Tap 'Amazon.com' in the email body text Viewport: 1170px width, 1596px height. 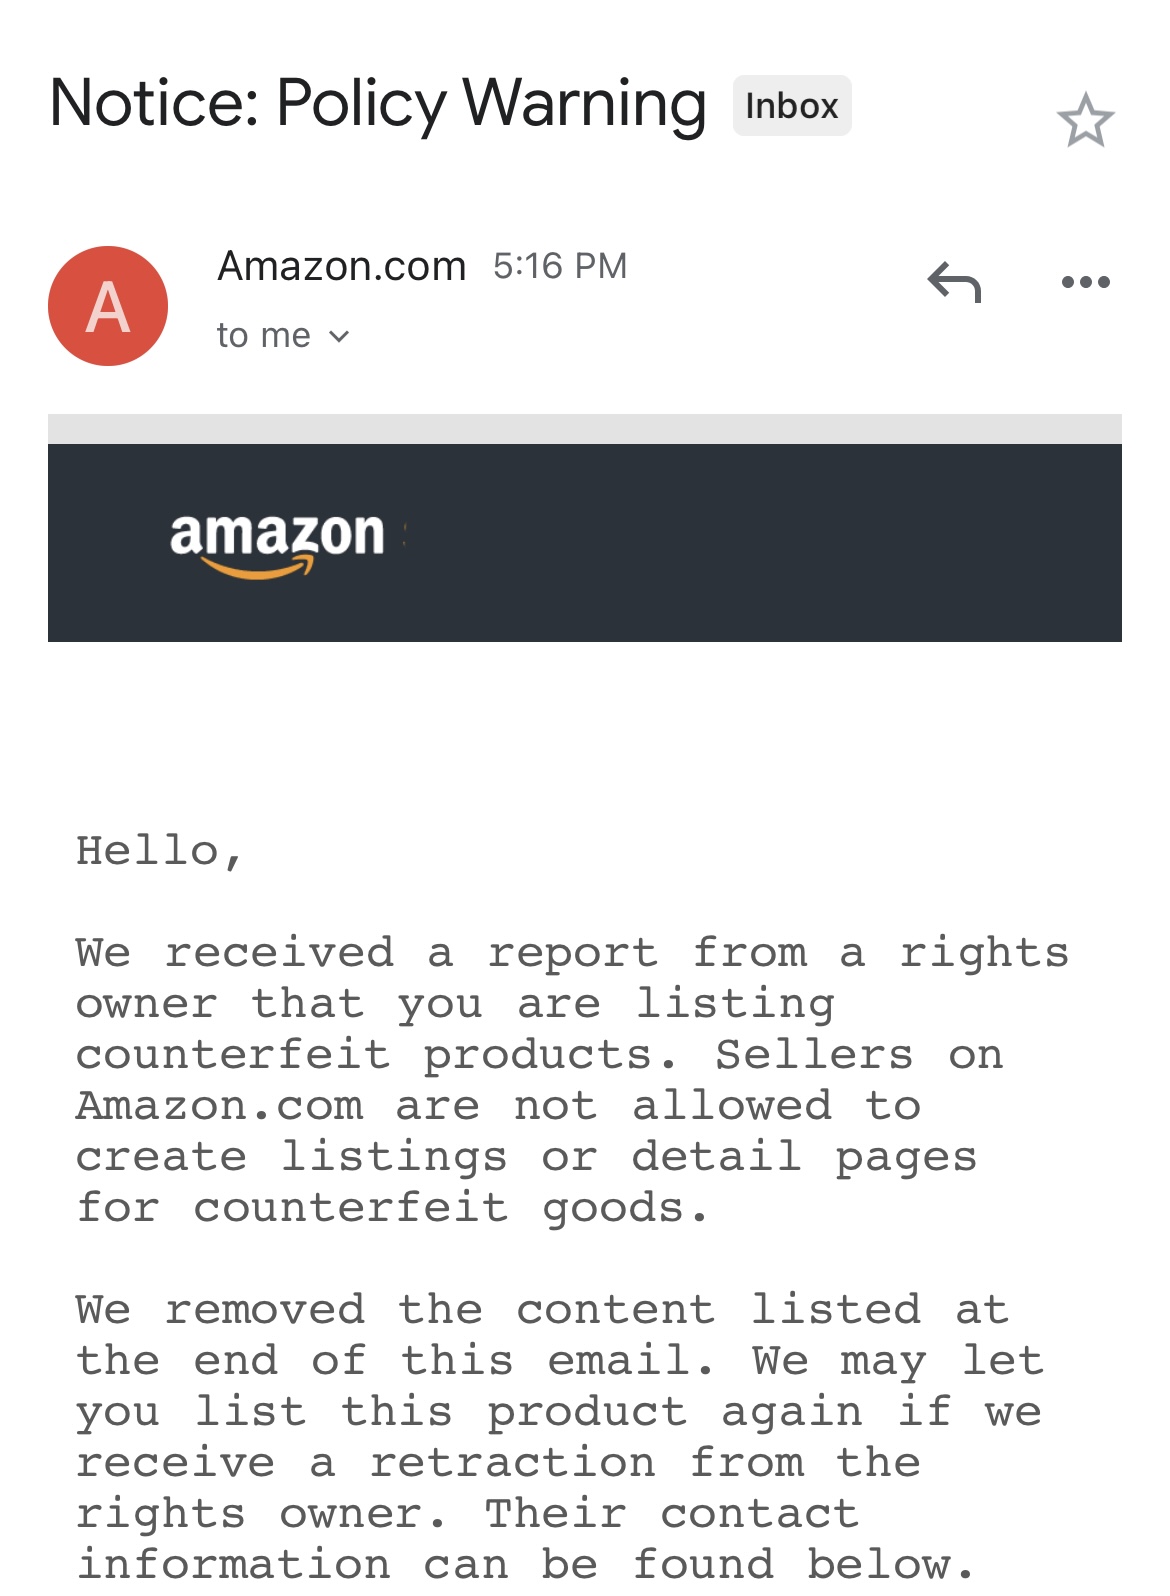tap(220, 1106)
